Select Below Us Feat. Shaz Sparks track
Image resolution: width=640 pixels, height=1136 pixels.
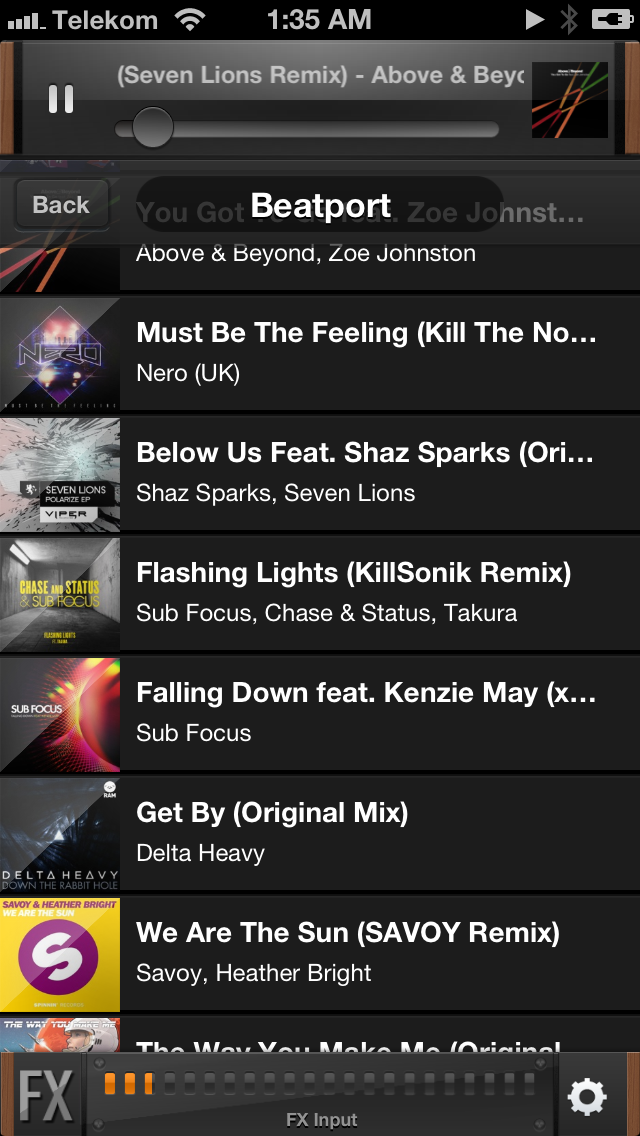click(366, 471)
